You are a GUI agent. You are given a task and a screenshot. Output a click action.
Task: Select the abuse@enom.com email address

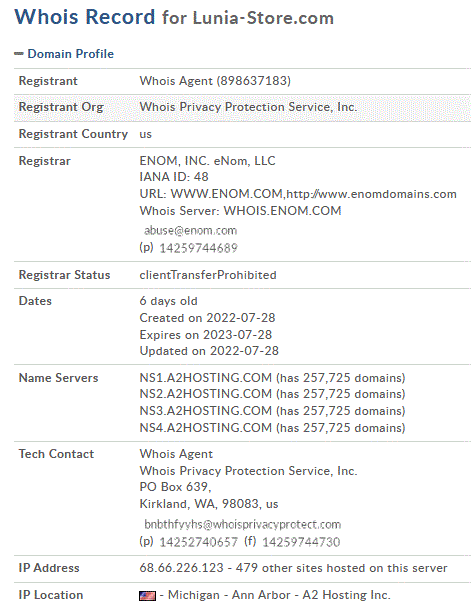190,231
